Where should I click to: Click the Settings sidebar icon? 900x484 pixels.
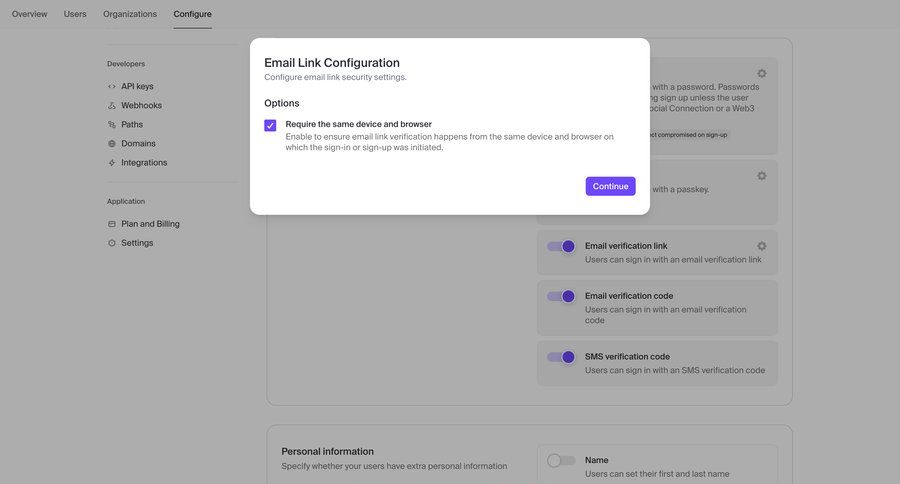pos(112,243)
